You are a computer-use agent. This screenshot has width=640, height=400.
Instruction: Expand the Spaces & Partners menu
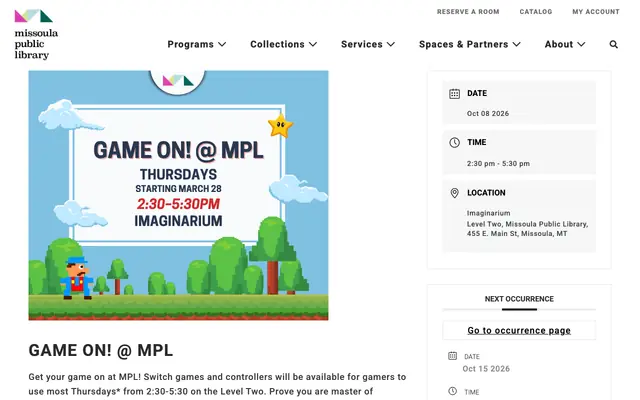pyautogui.click(x=470, y=44)
